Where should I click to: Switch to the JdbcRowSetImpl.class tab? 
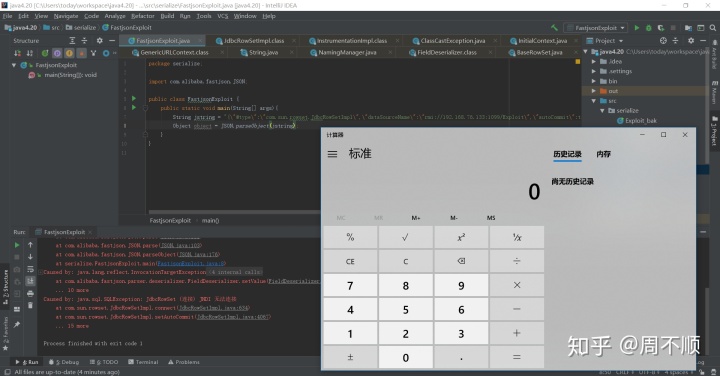click(x=254, y=41)
